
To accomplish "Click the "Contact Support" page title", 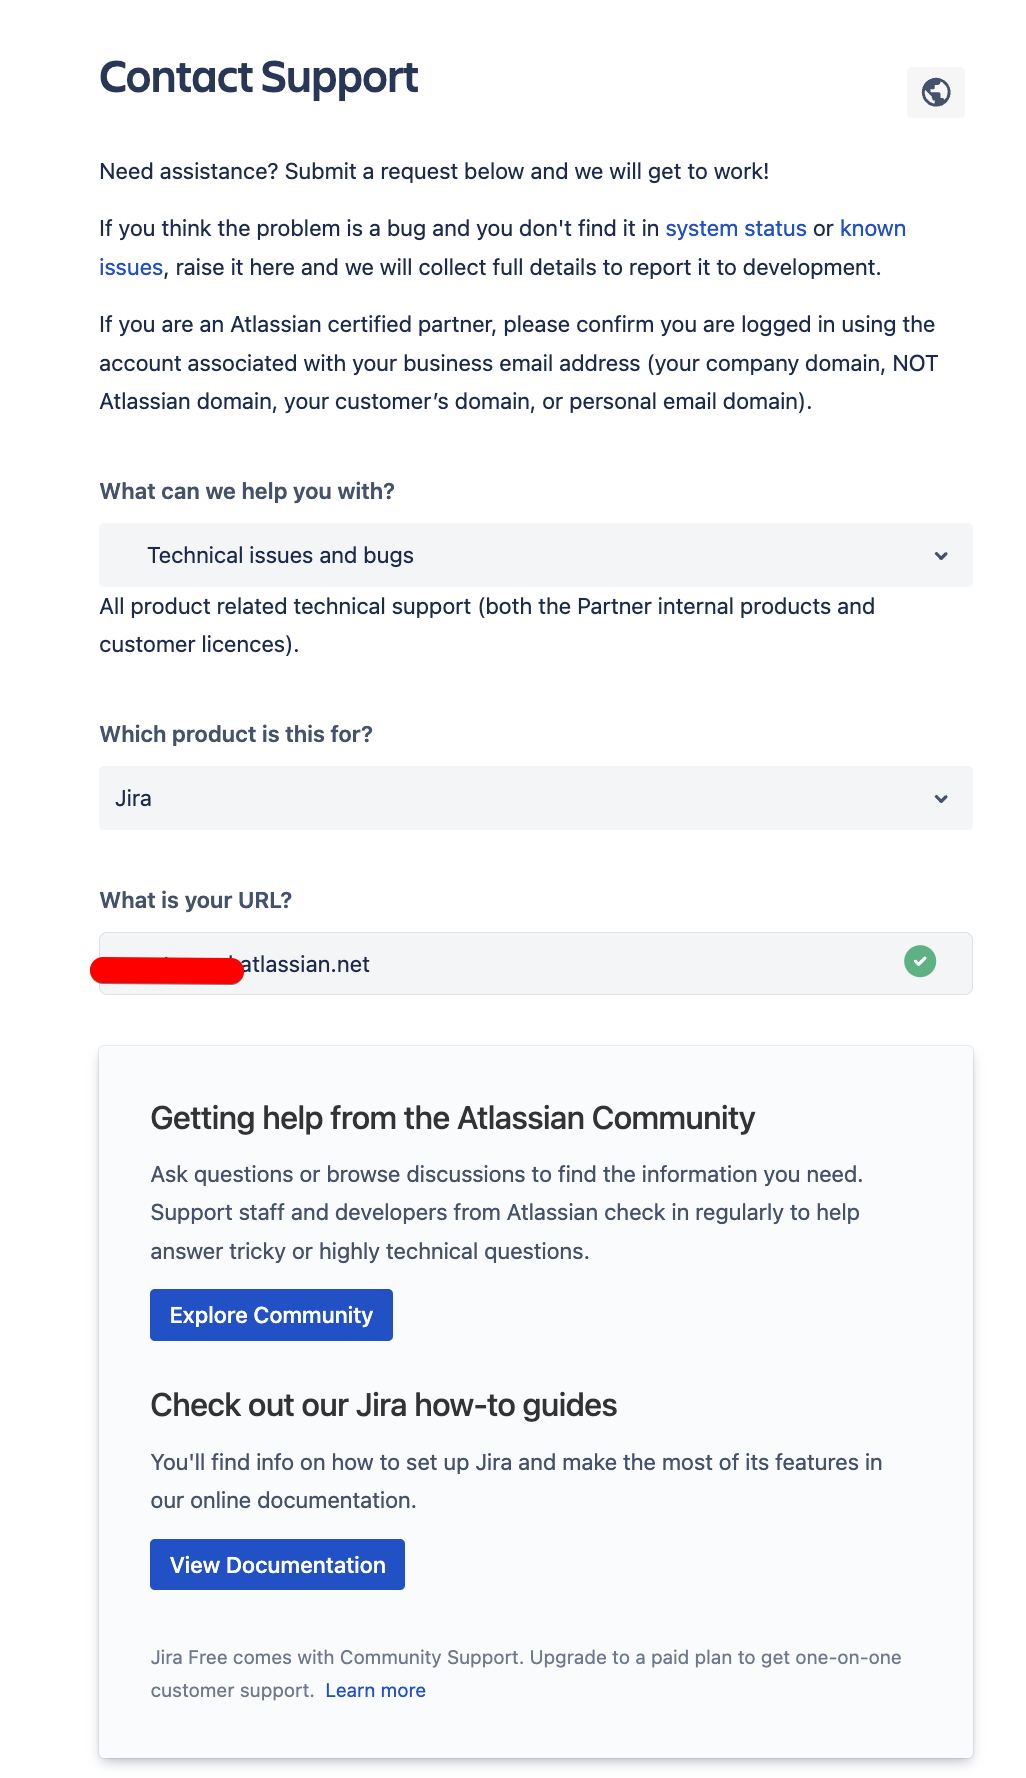I will (258, 77).
